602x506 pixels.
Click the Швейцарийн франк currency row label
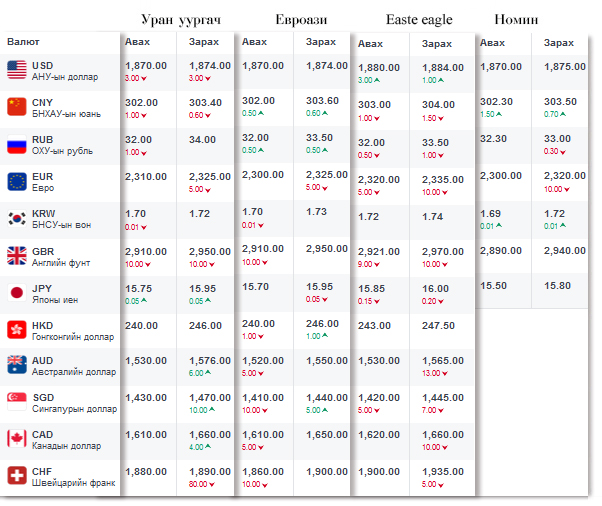[x=74, y=483]
